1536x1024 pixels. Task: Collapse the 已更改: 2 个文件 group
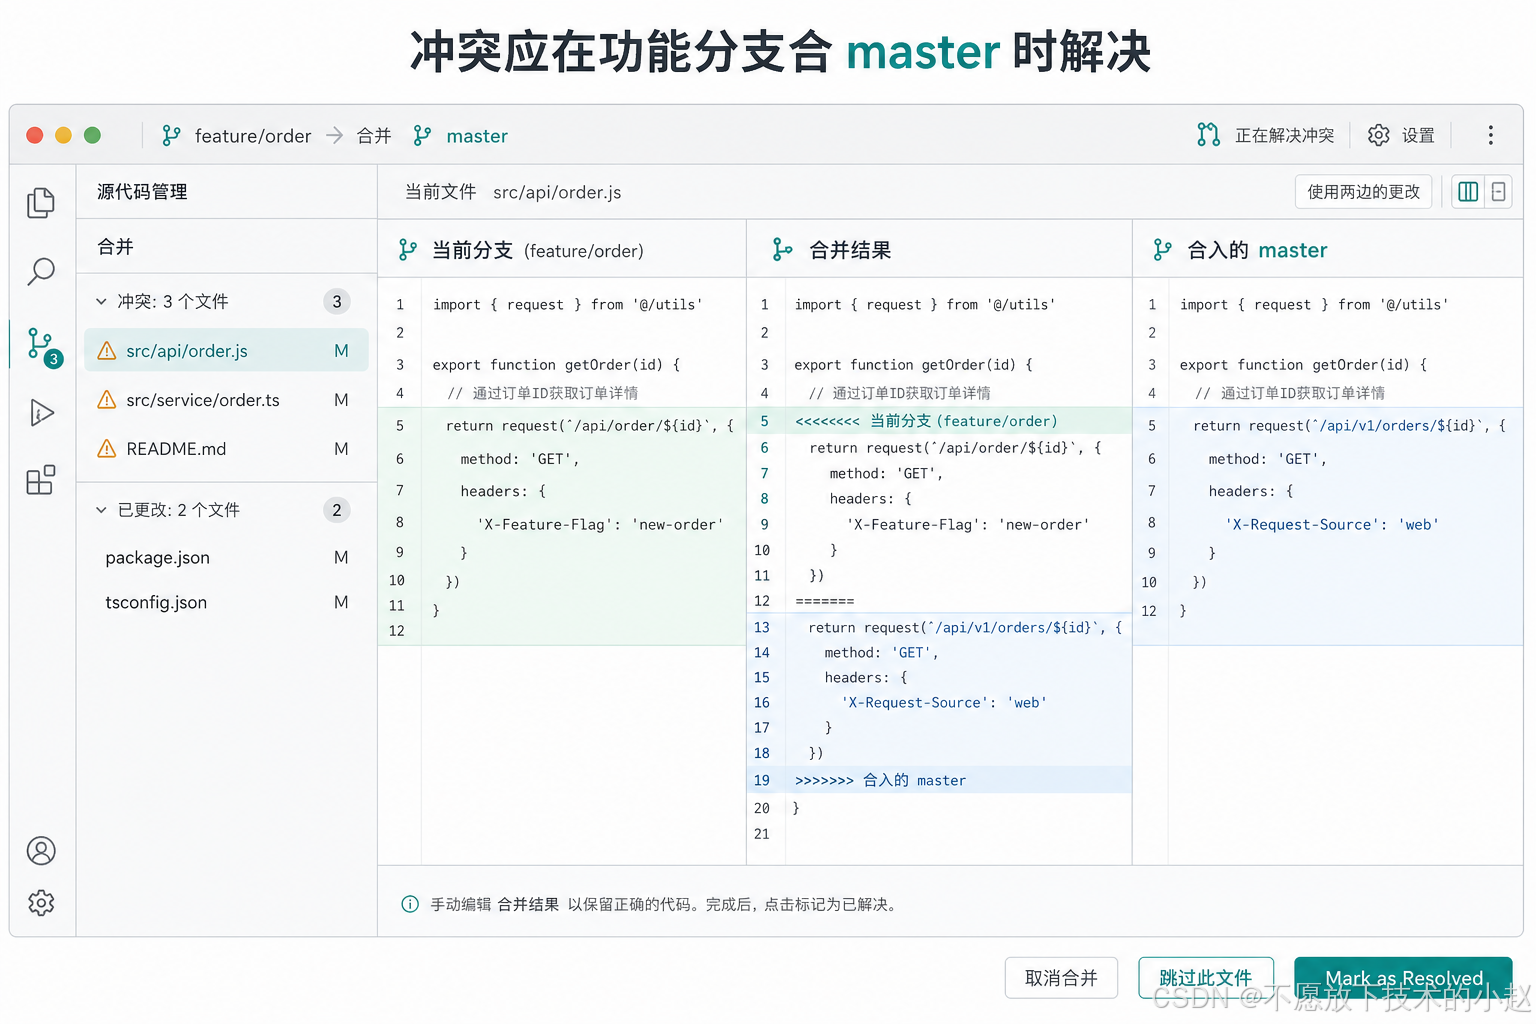point(101,510)
